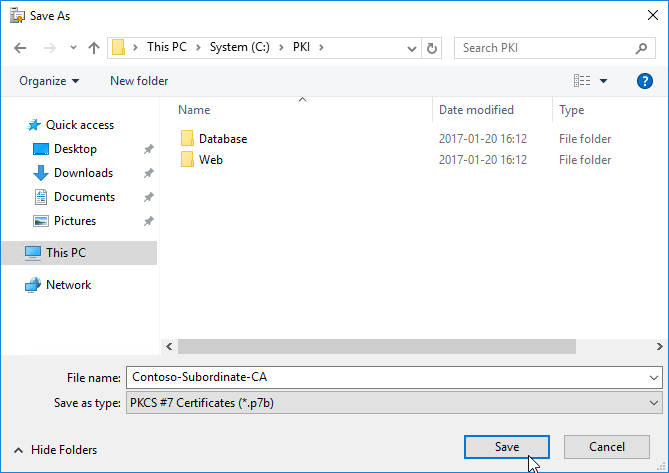Image resolution: width=669 pixels, height=473 pixels.
Task: Click the horizontal scrollbar thumb
Action: (x=377, y=346)
